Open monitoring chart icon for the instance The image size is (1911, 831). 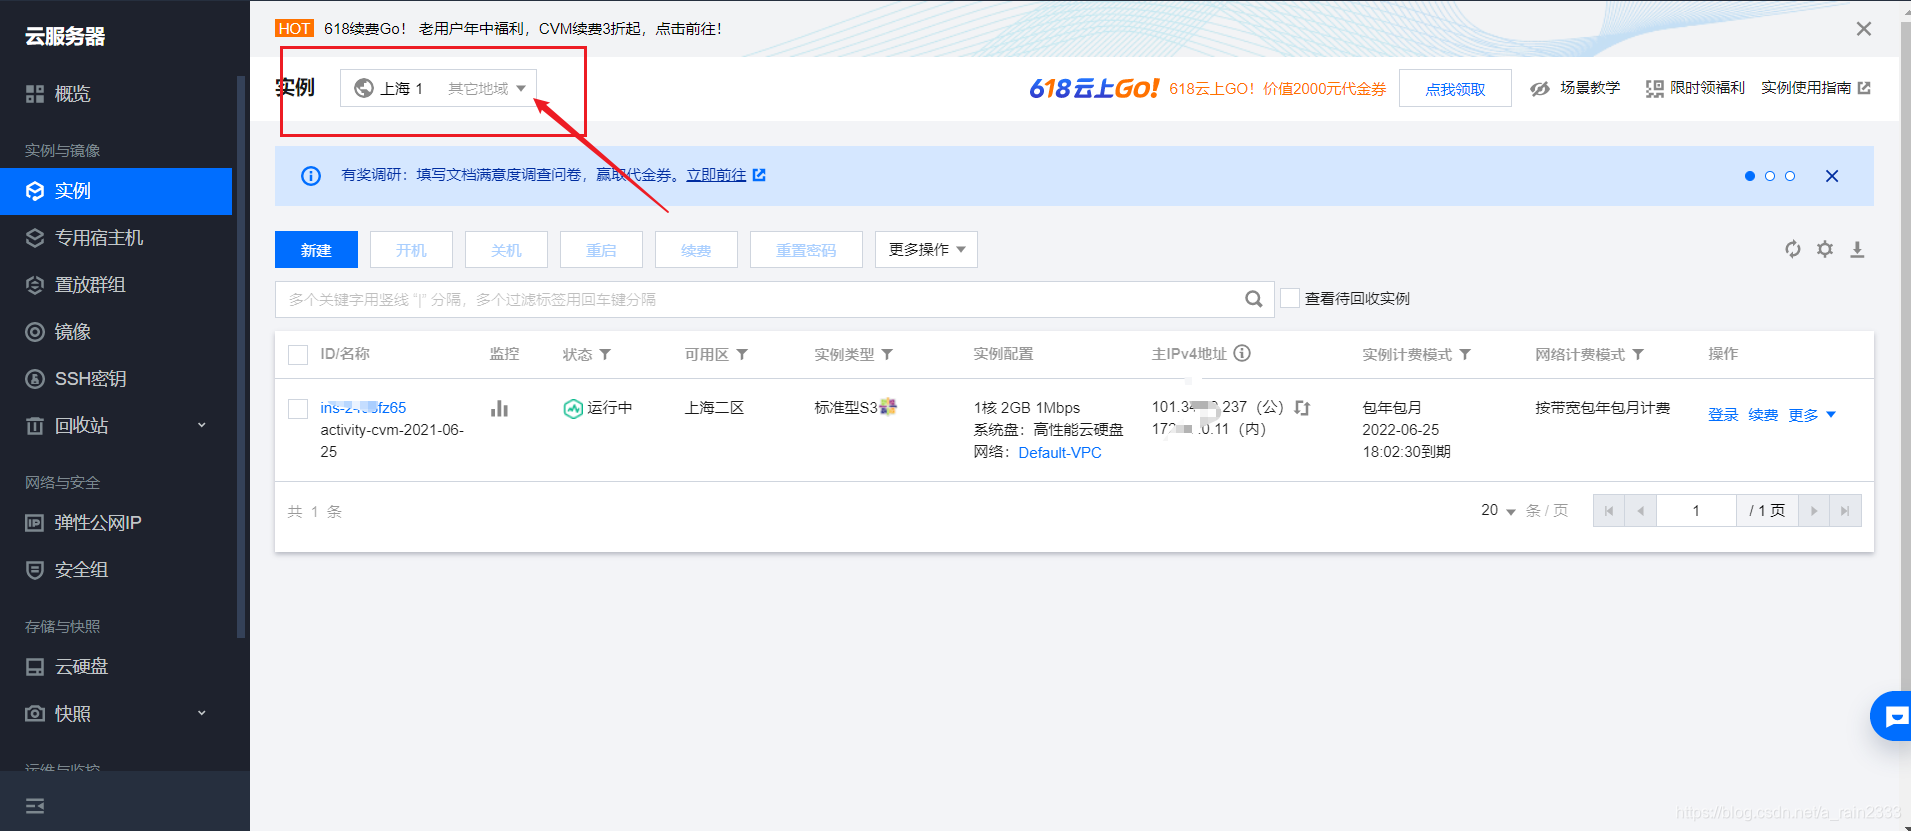499,408
